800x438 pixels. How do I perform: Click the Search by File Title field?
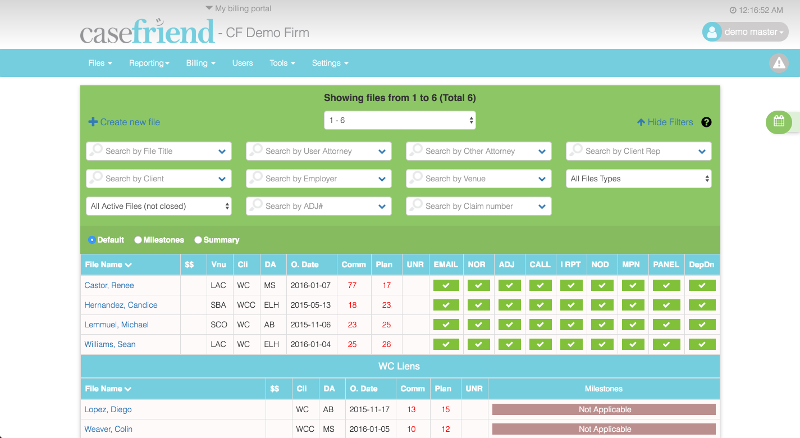[x=159, y=151]
